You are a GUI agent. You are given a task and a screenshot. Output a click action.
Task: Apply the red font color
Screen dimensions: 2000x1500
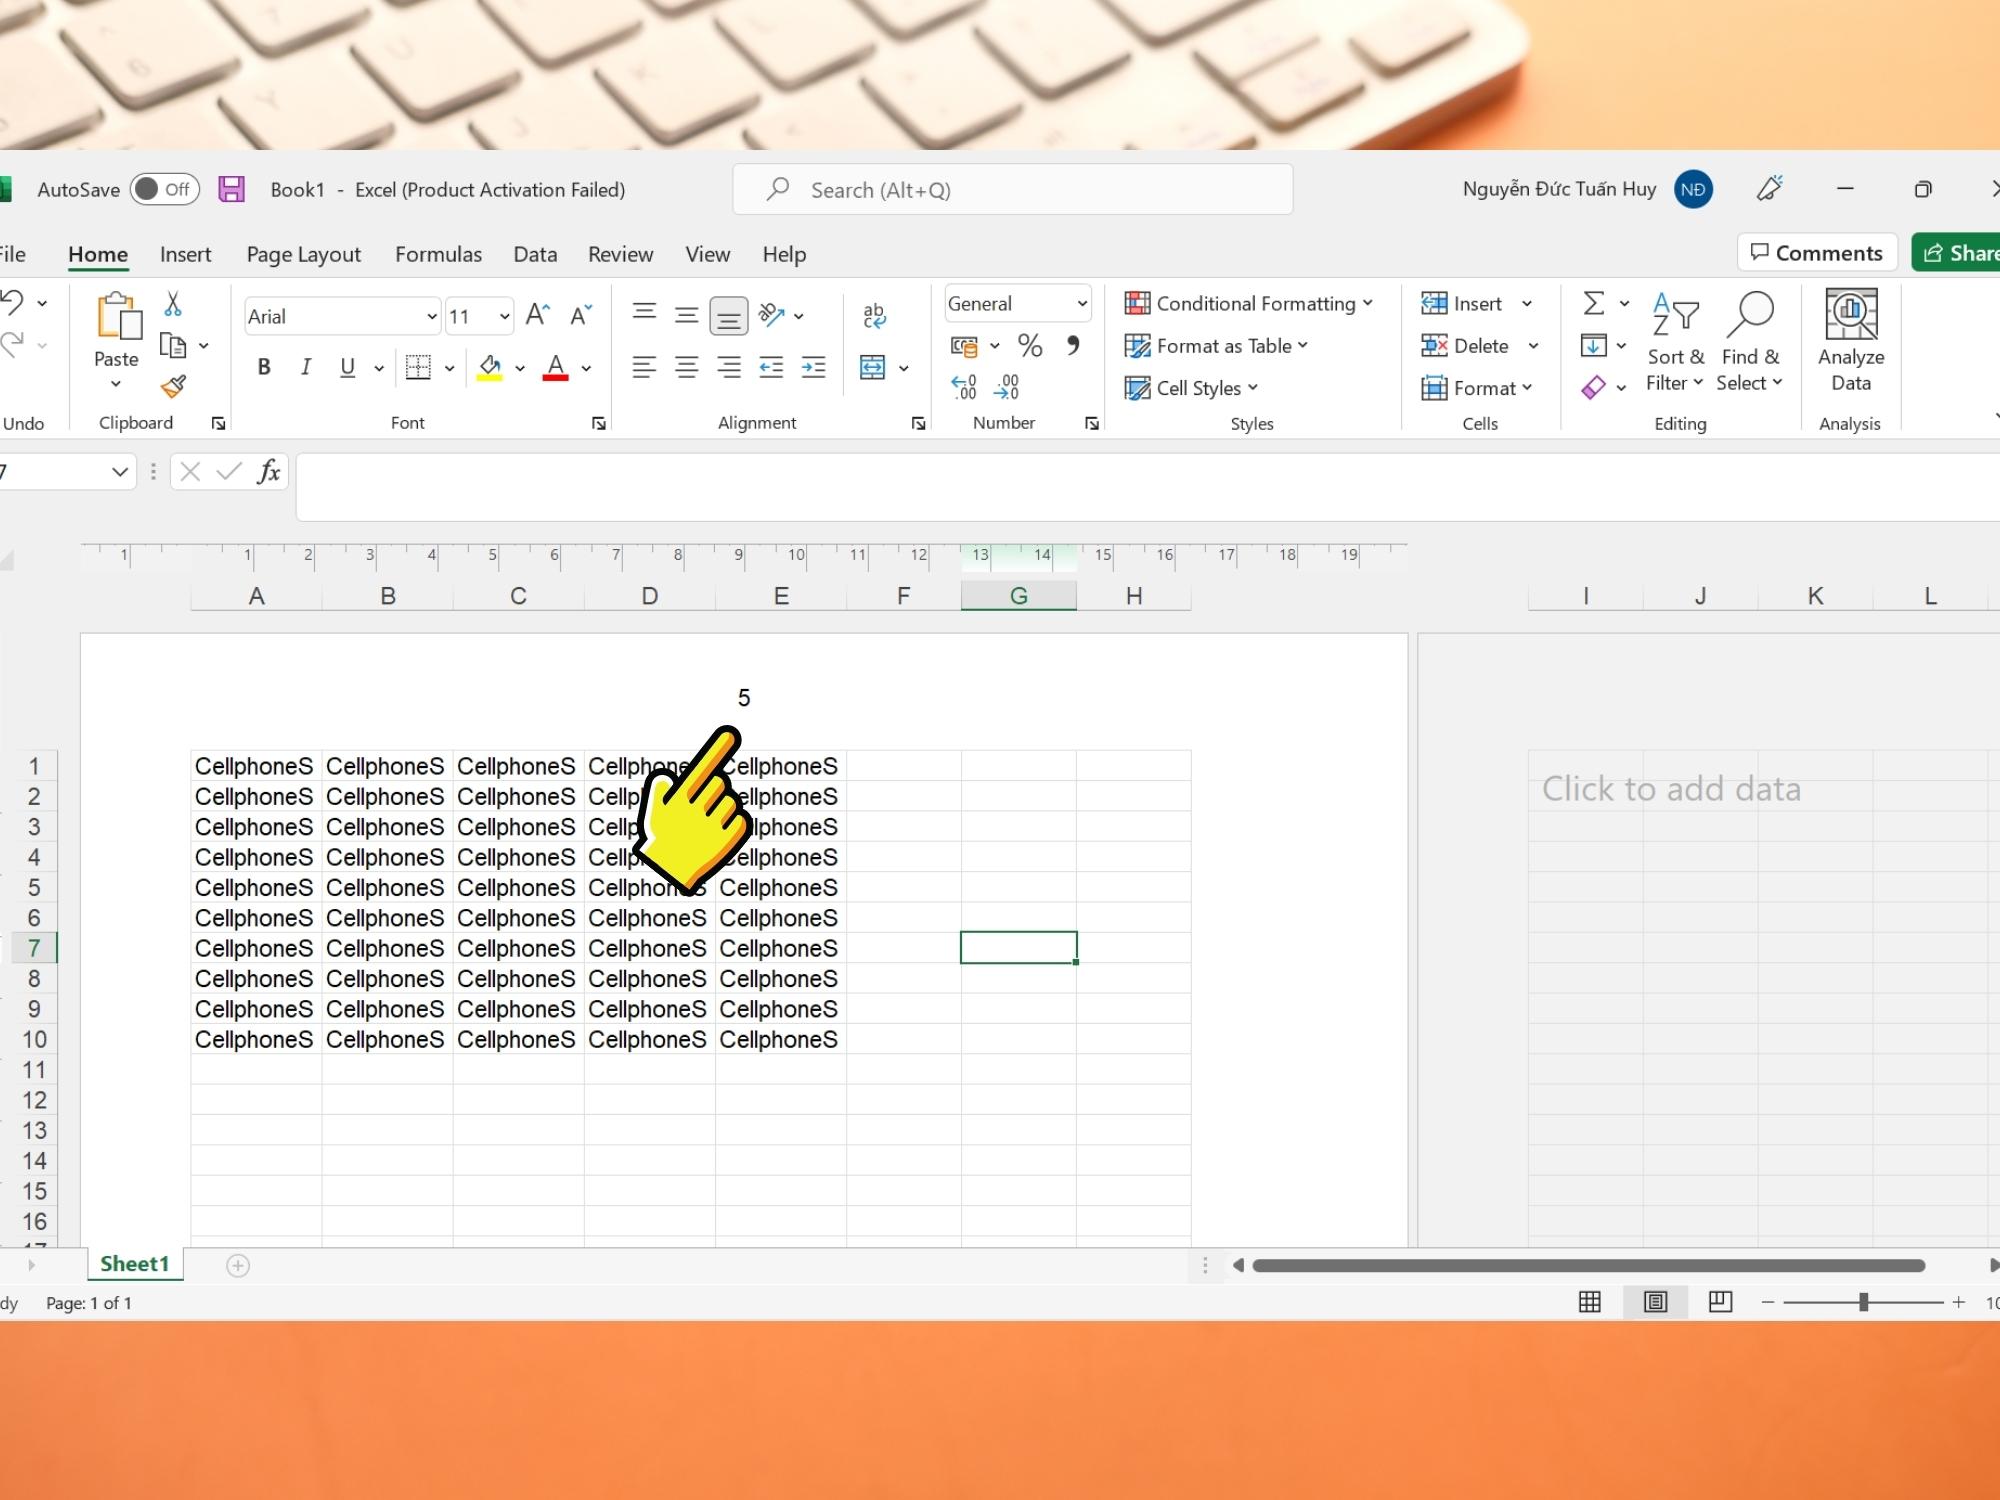pyautogui.click(x=556, y=367)
